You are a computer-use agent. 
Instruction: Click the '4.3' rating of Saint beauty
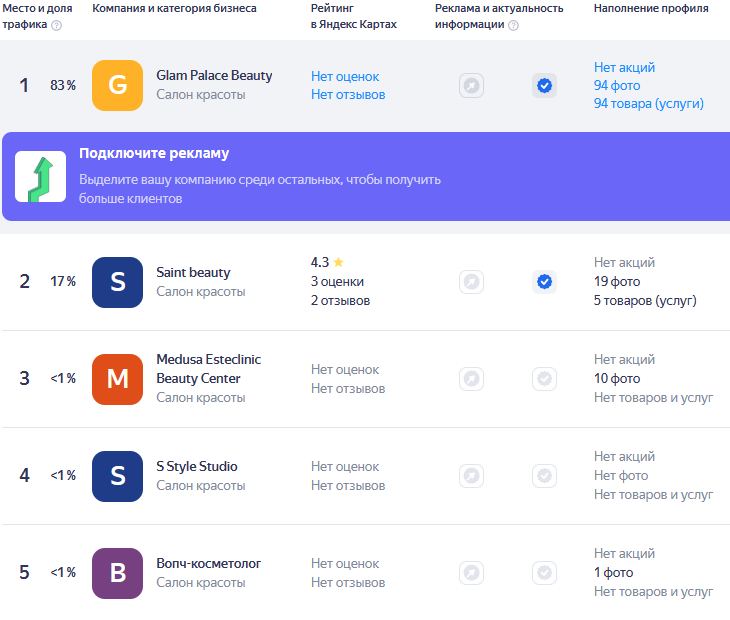click(320, 262)
